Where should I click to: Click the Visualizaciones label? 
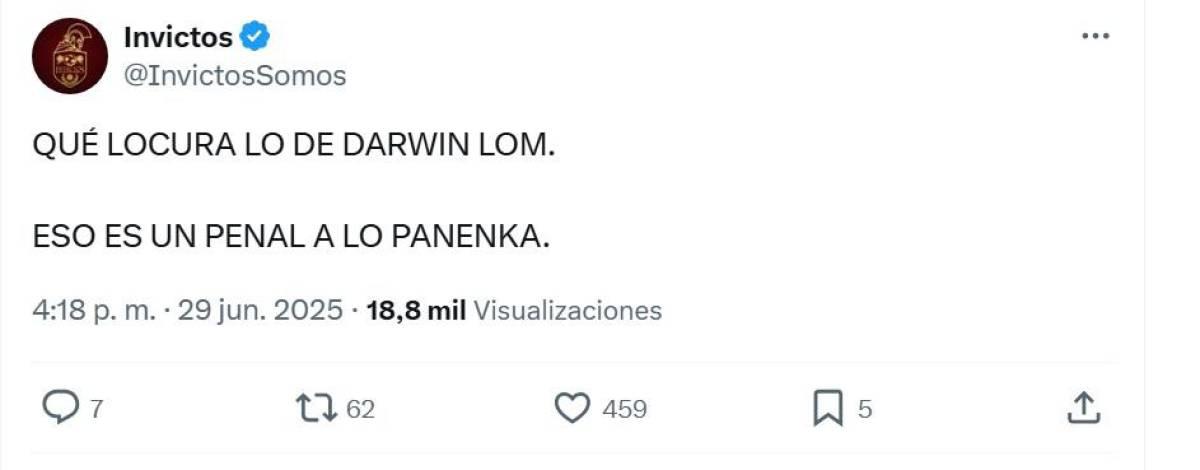[567, 311]
